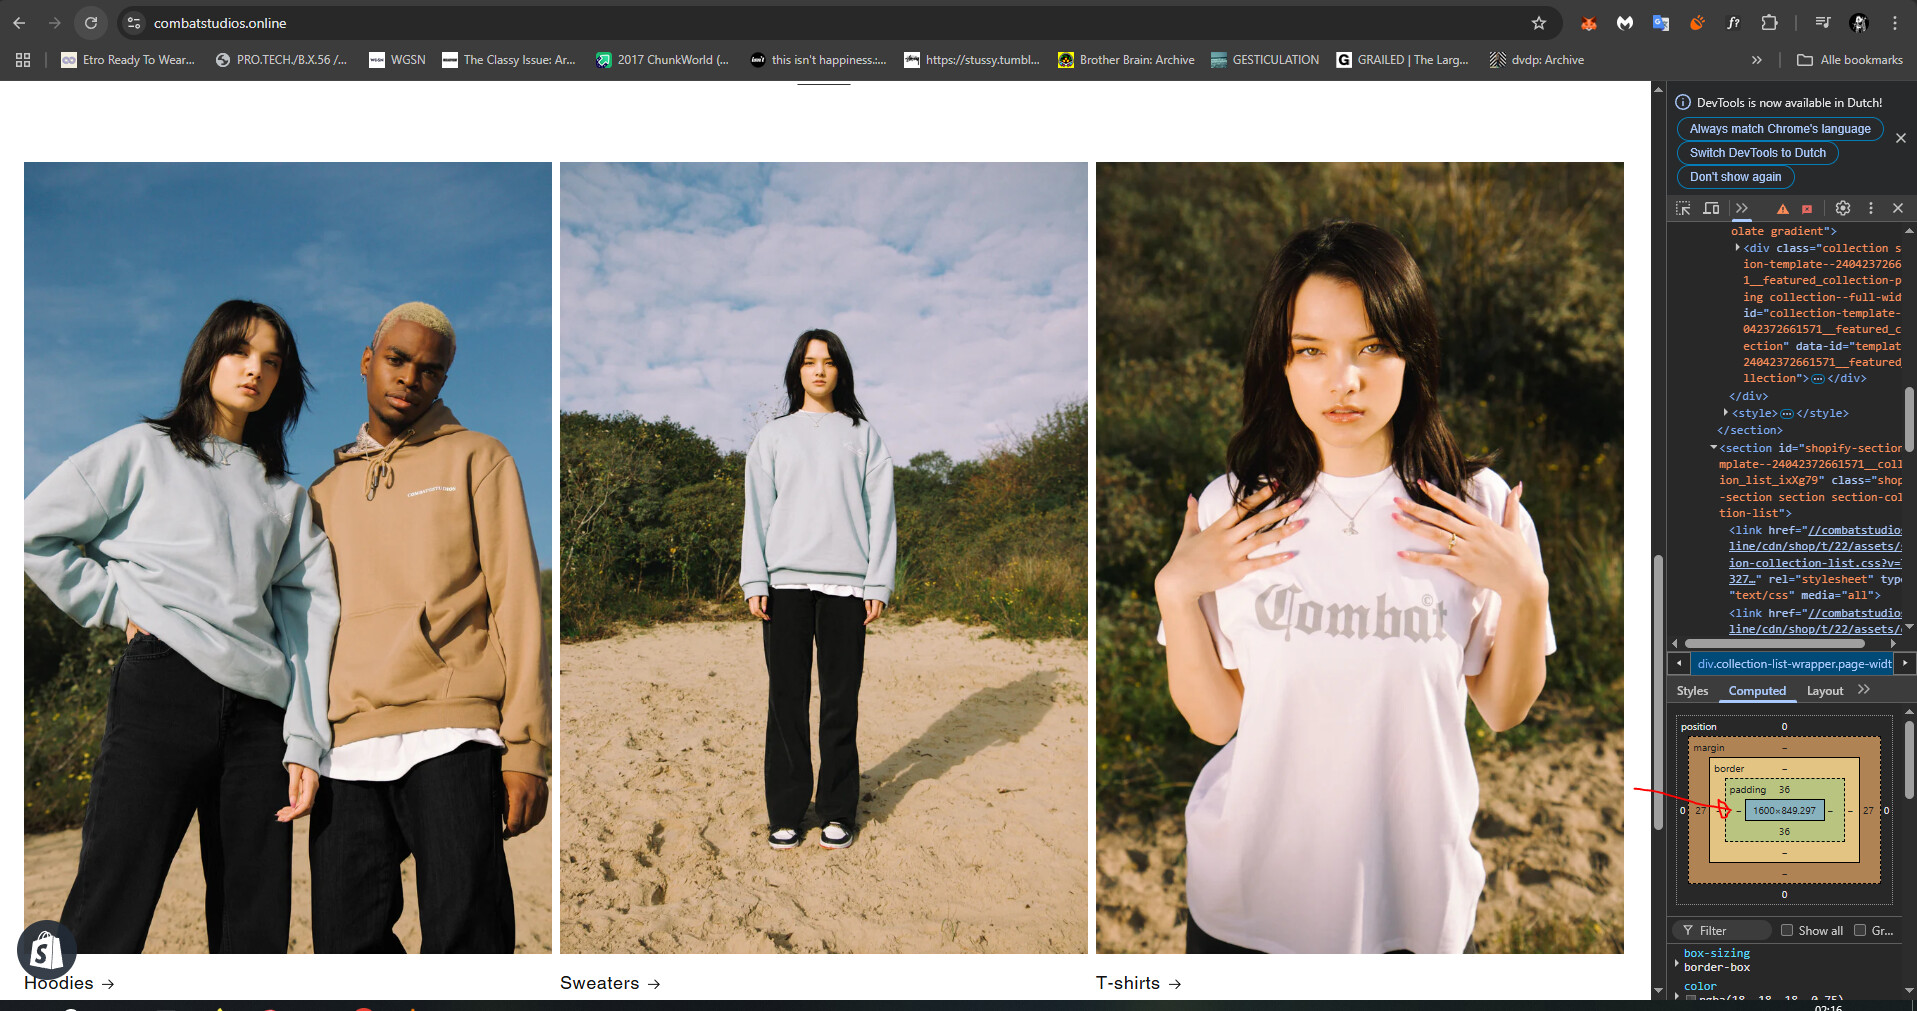Expand the collapsed ellipsis in the style tag
The width and height of the screenshot is (1917, 1011).
[1787, 414]
